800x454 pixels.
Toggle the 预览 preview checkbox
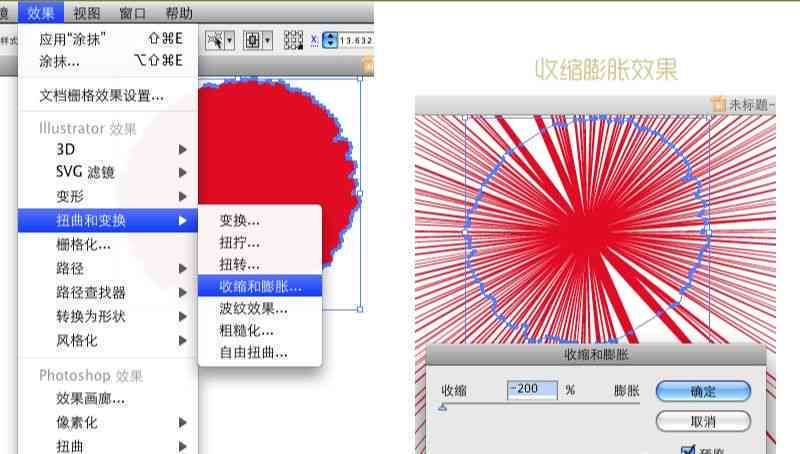(x=688, y=449)
